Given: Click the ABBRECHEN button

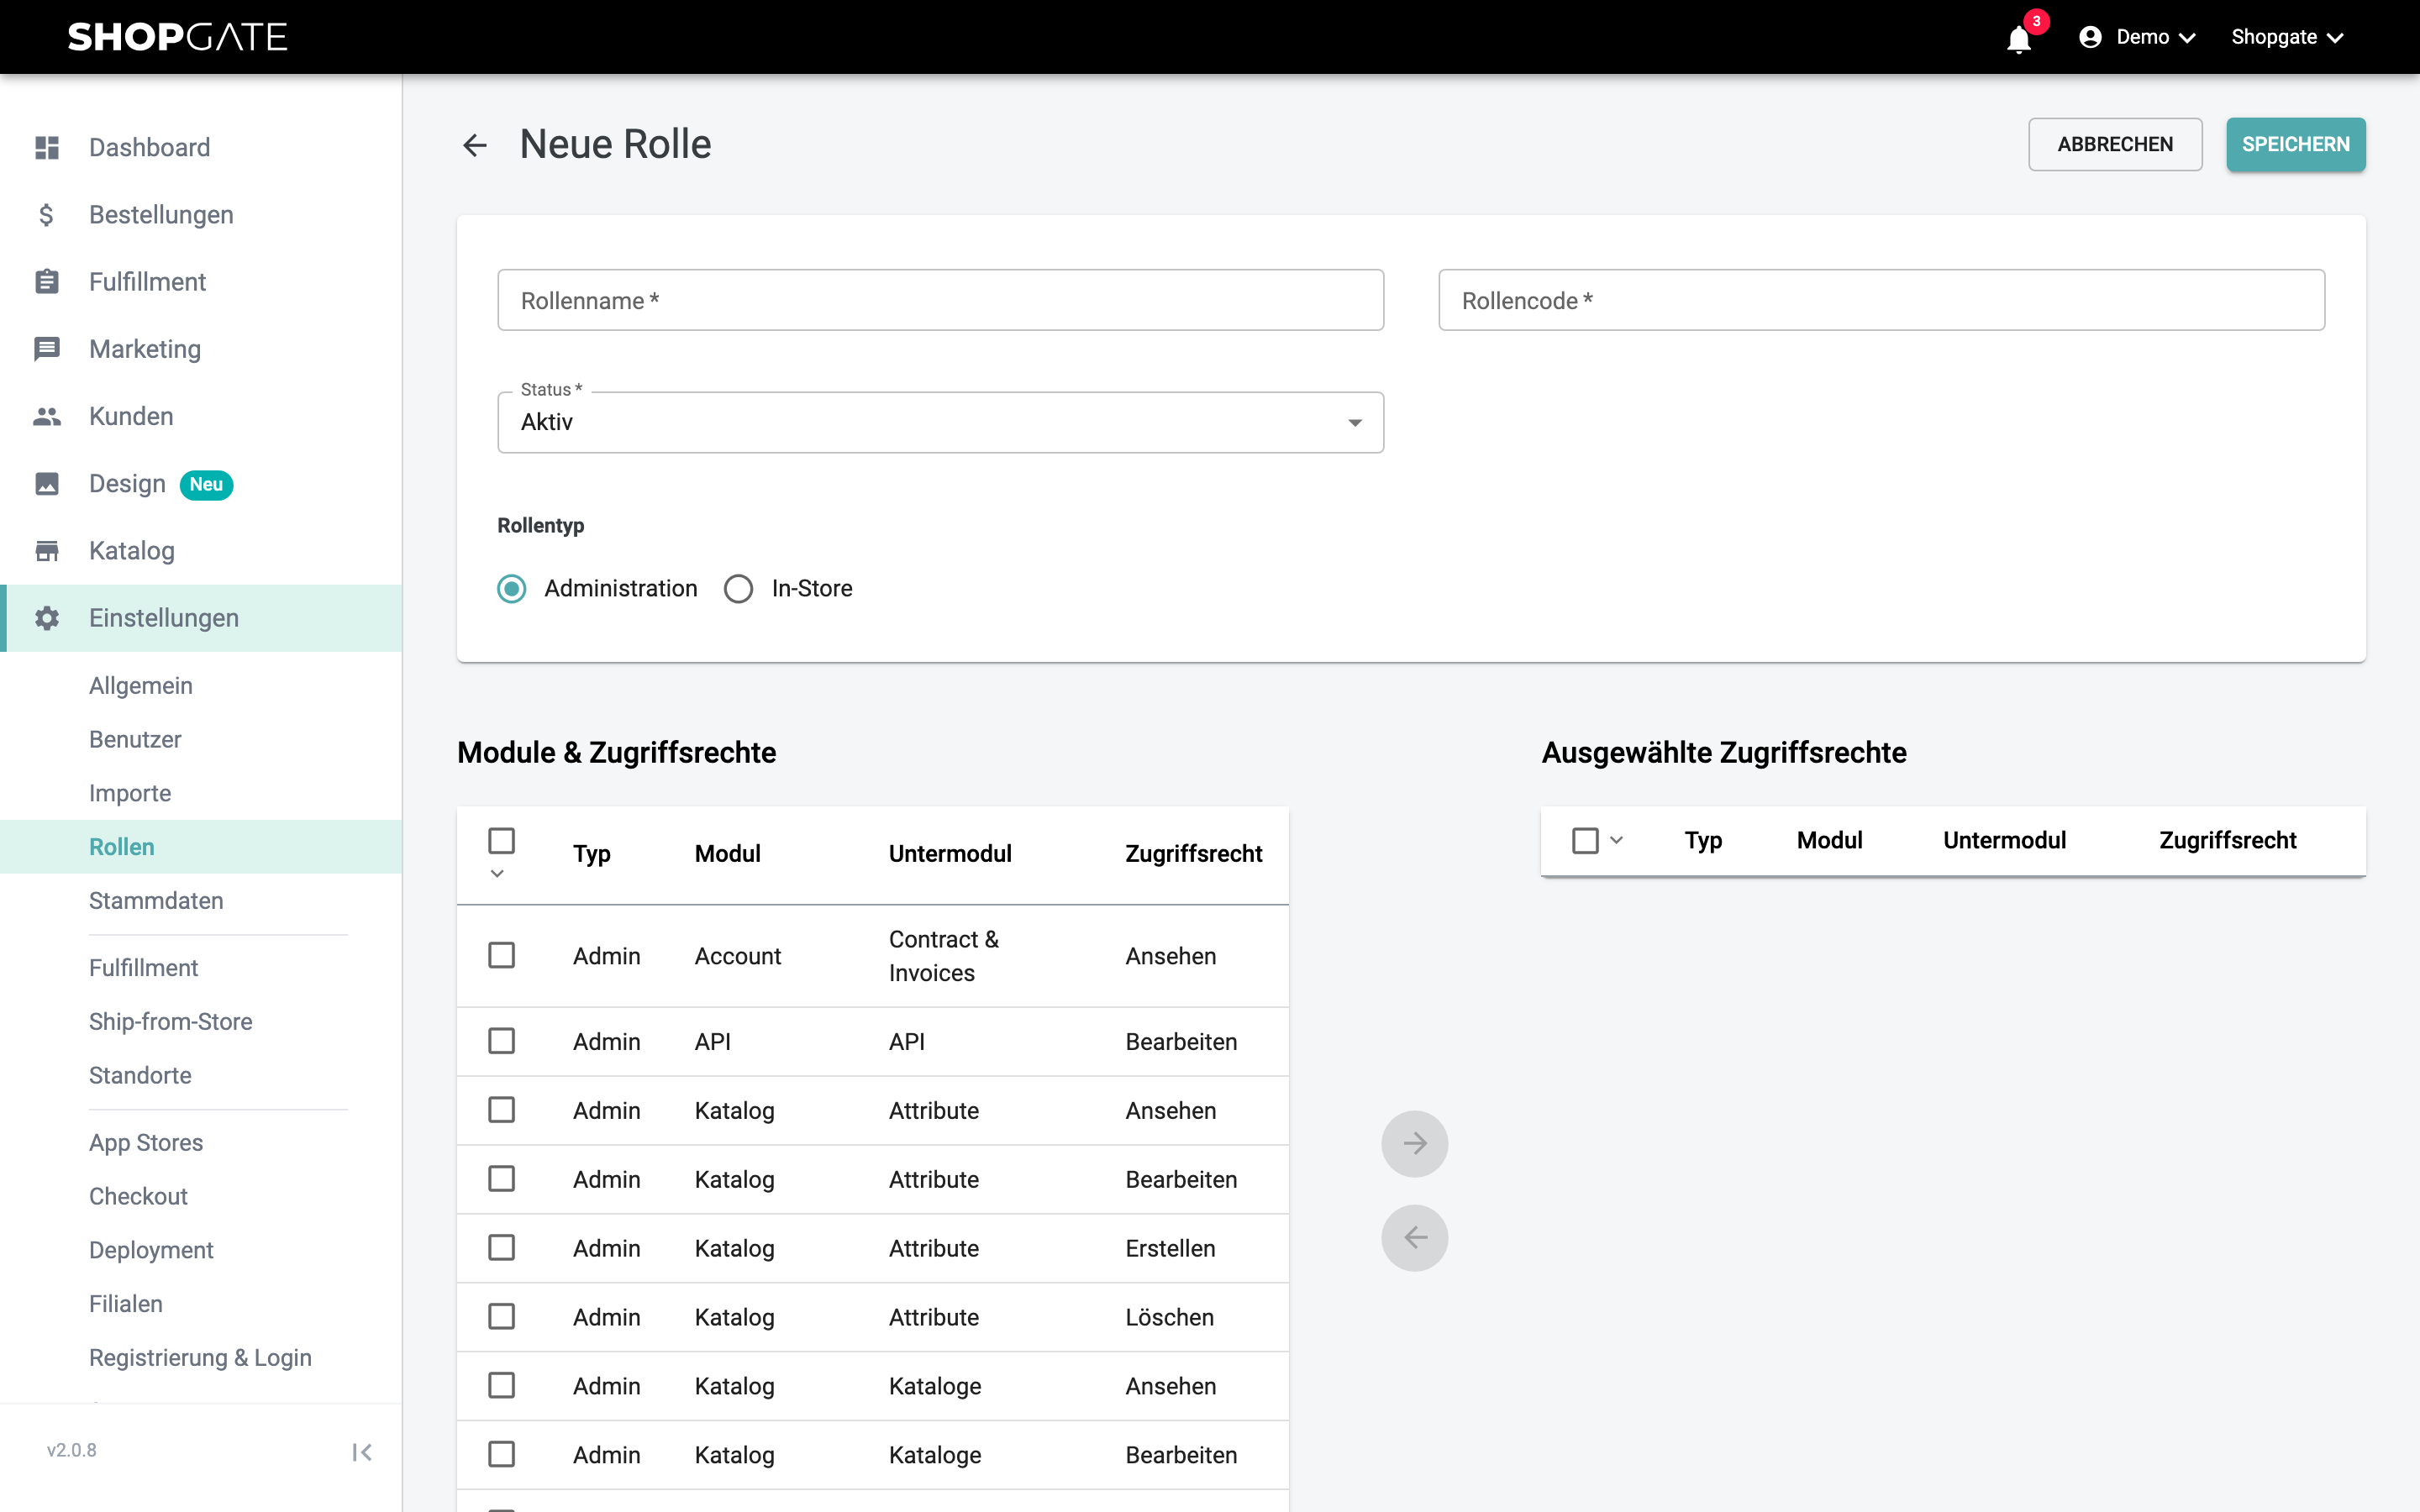Looking at the screenshot, I should [x=2115, y=144].
